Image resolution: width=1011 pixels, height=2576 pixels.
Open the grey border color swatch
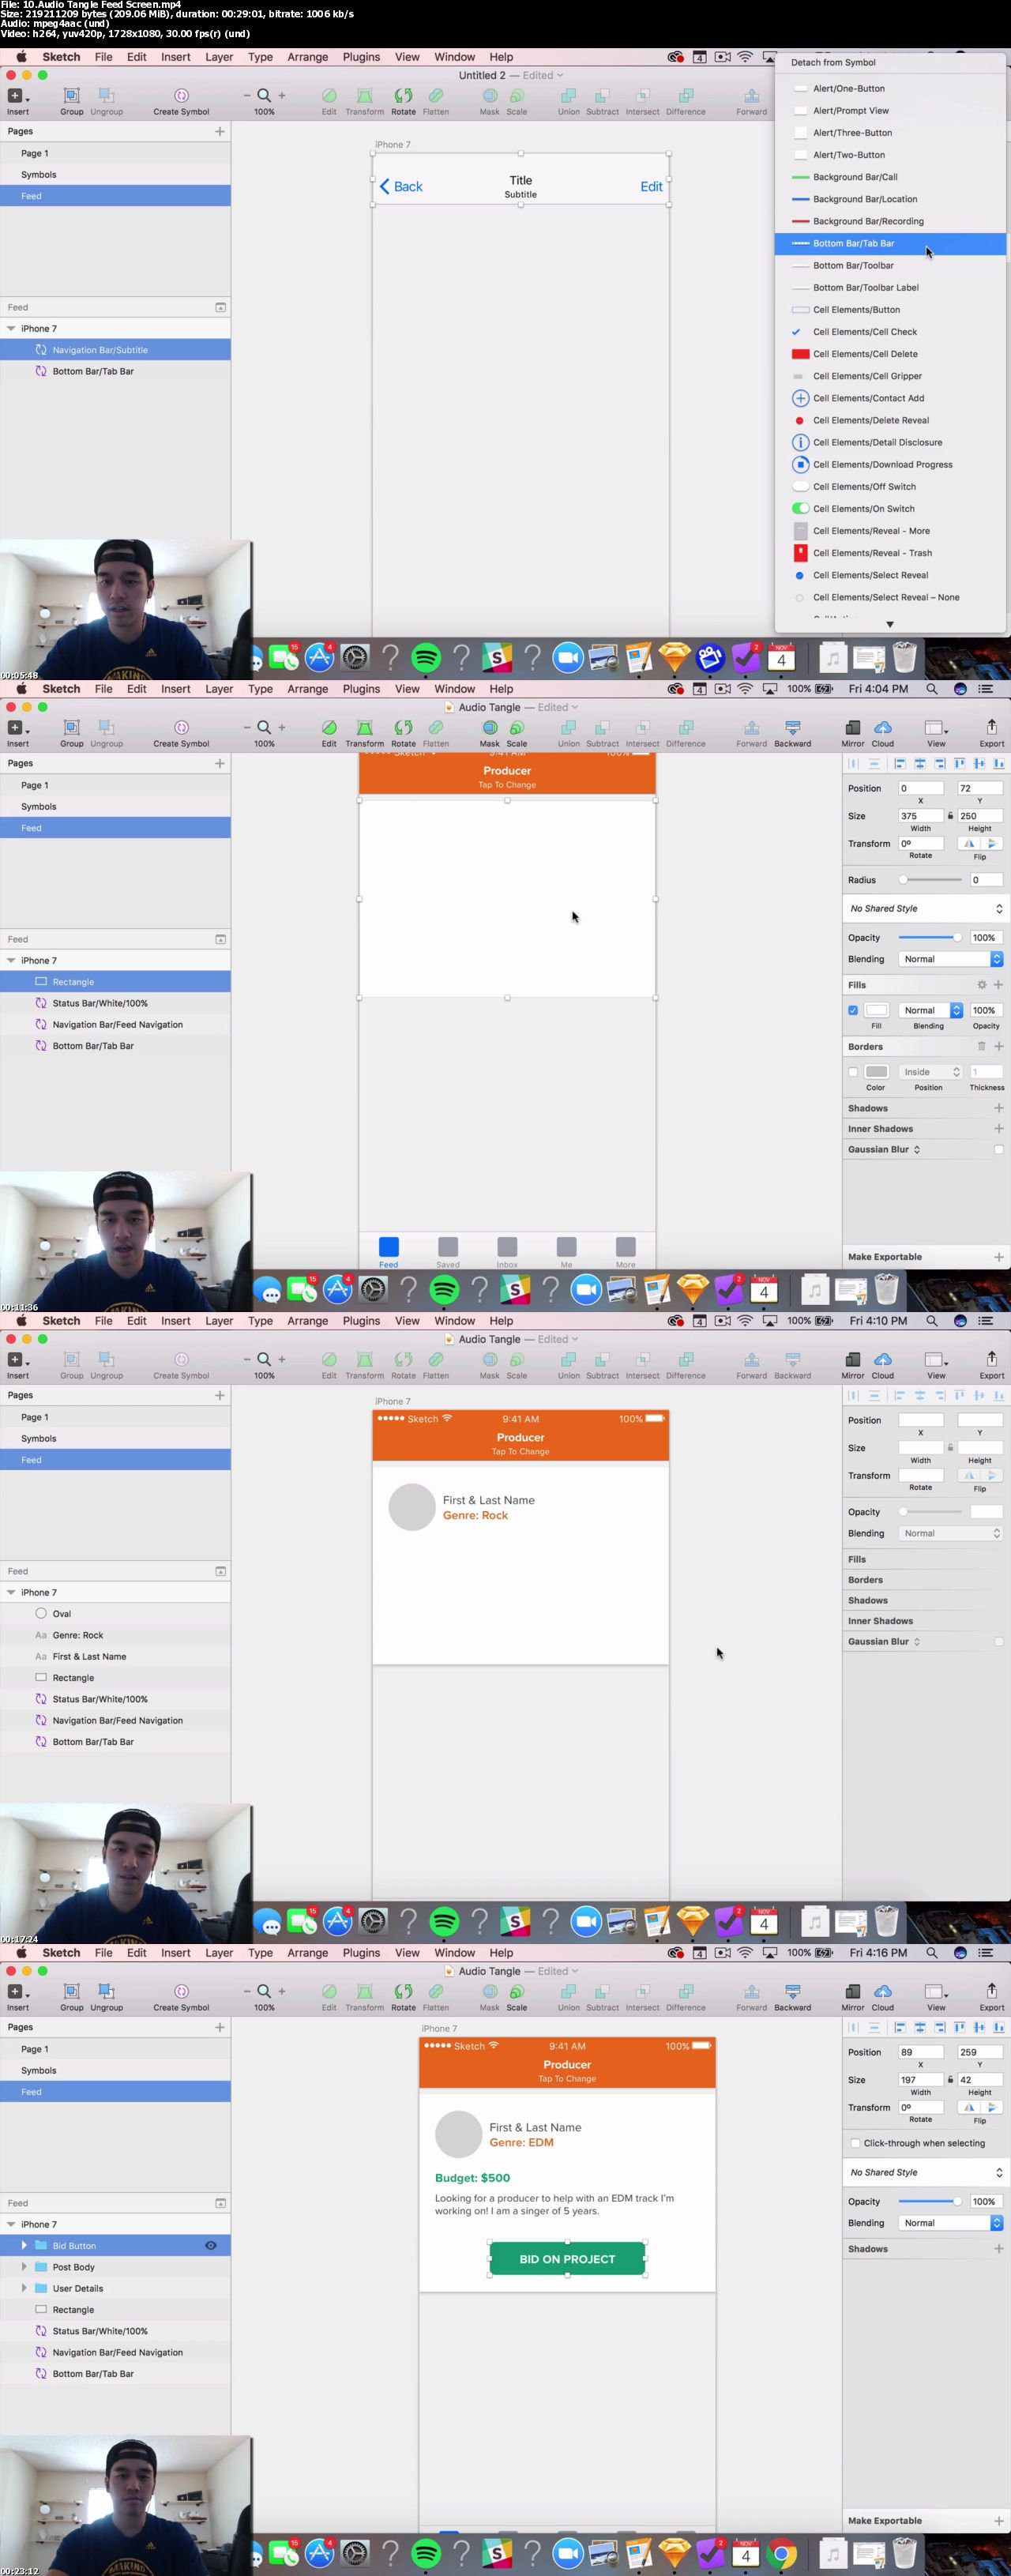(x=876, y=1071)
